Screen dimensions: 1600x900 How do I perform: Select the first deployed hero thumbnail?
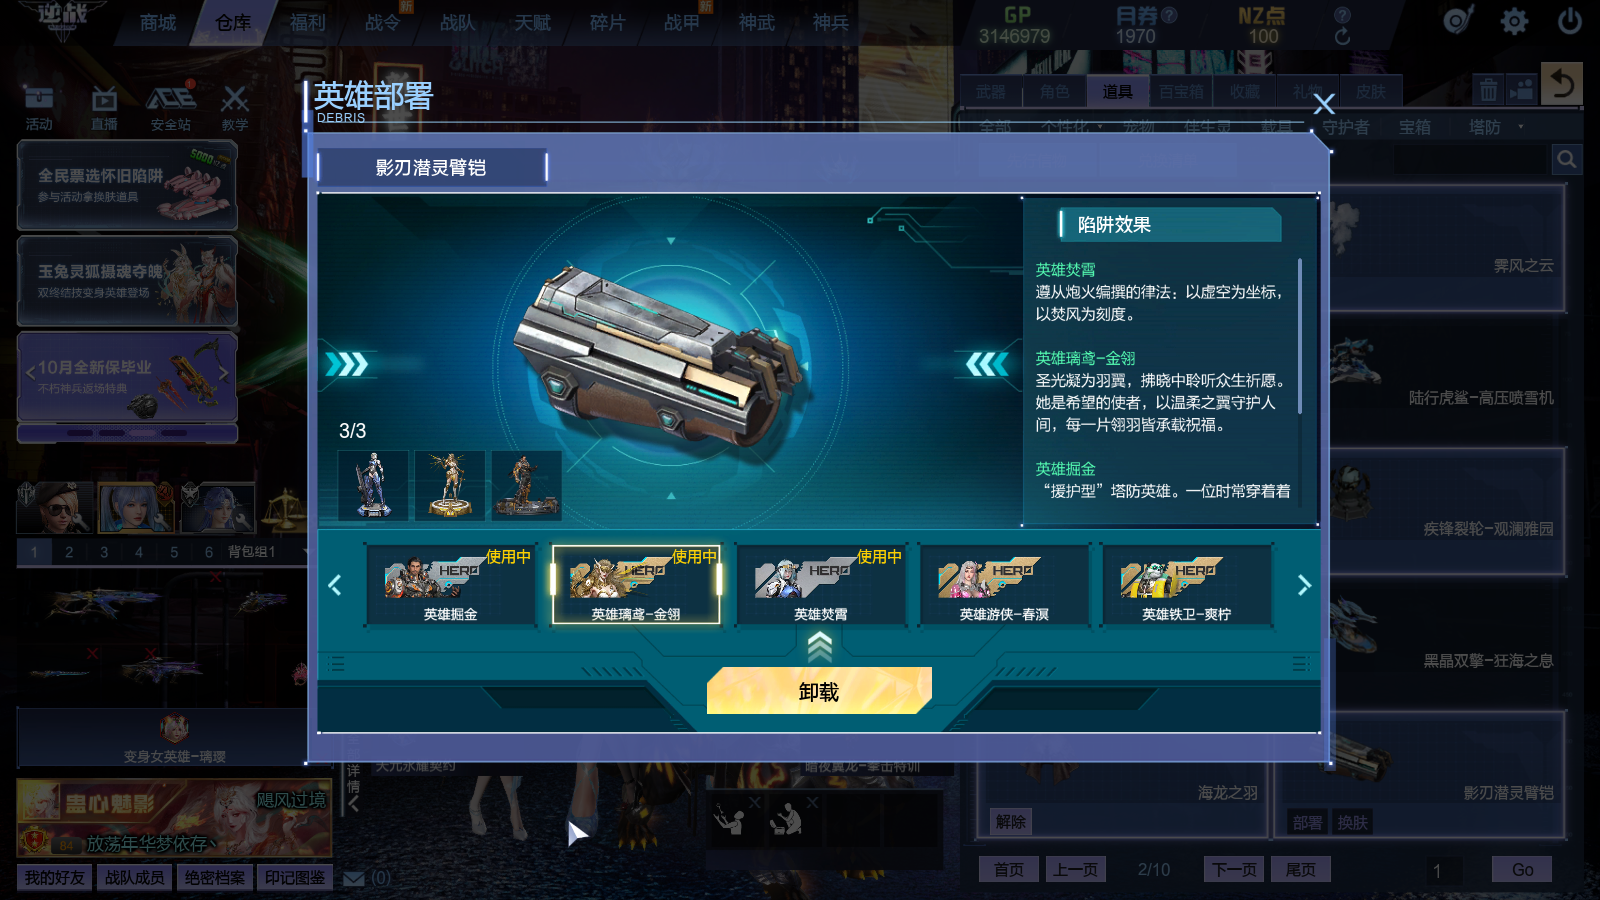coord(373,485)
